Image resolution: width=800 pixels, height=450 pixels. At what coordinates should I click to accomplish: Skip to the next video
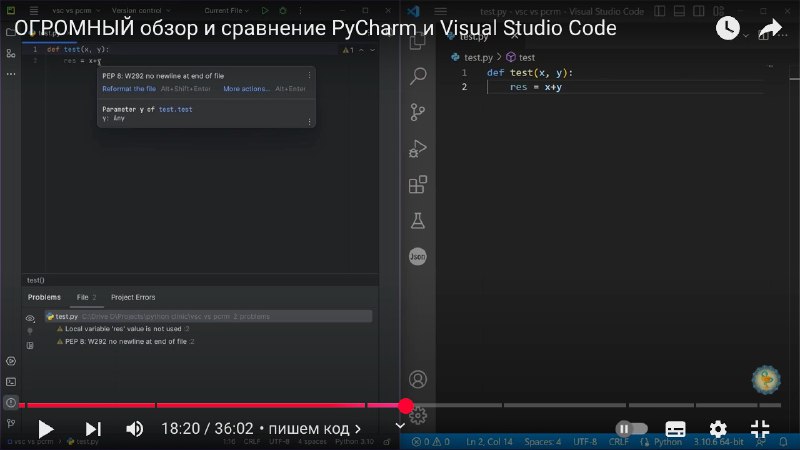[x=93, y=429]
